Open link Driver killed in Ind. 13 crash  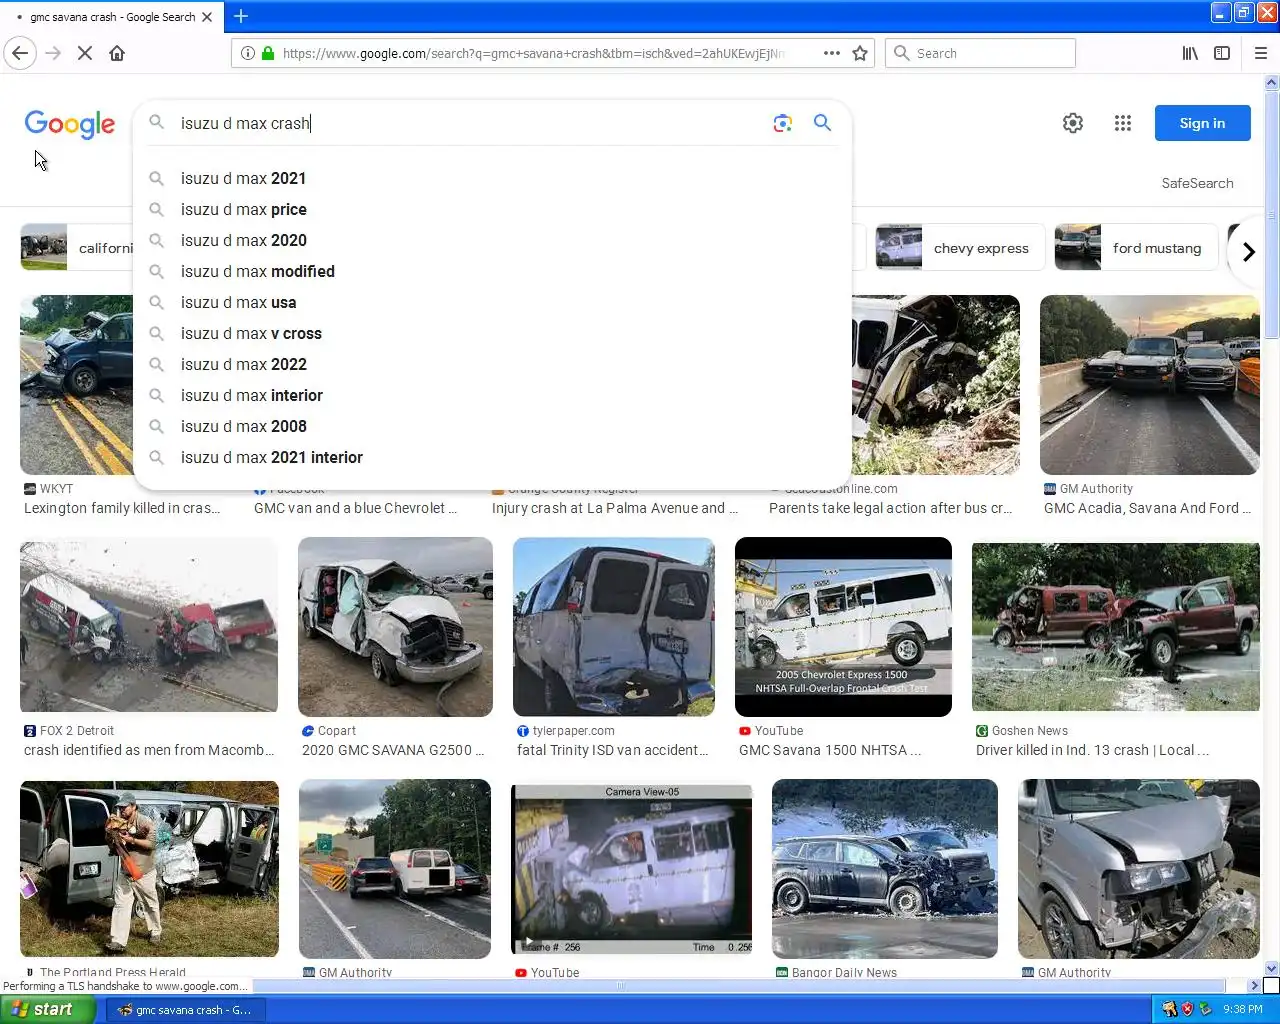[1092, 750]
